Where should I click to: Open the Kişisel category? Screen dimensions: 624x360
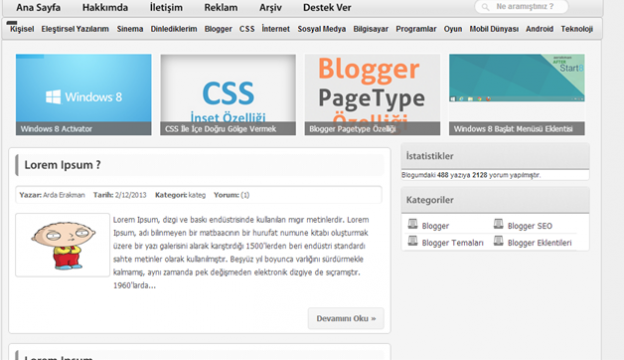pyautogui.click(x=22, y=29)
